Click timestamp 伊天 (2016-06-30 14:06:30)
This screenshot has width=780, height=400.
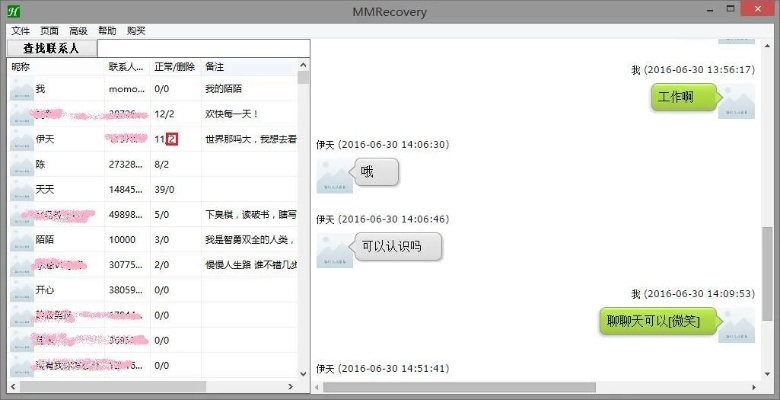click(x=383, y=145)
